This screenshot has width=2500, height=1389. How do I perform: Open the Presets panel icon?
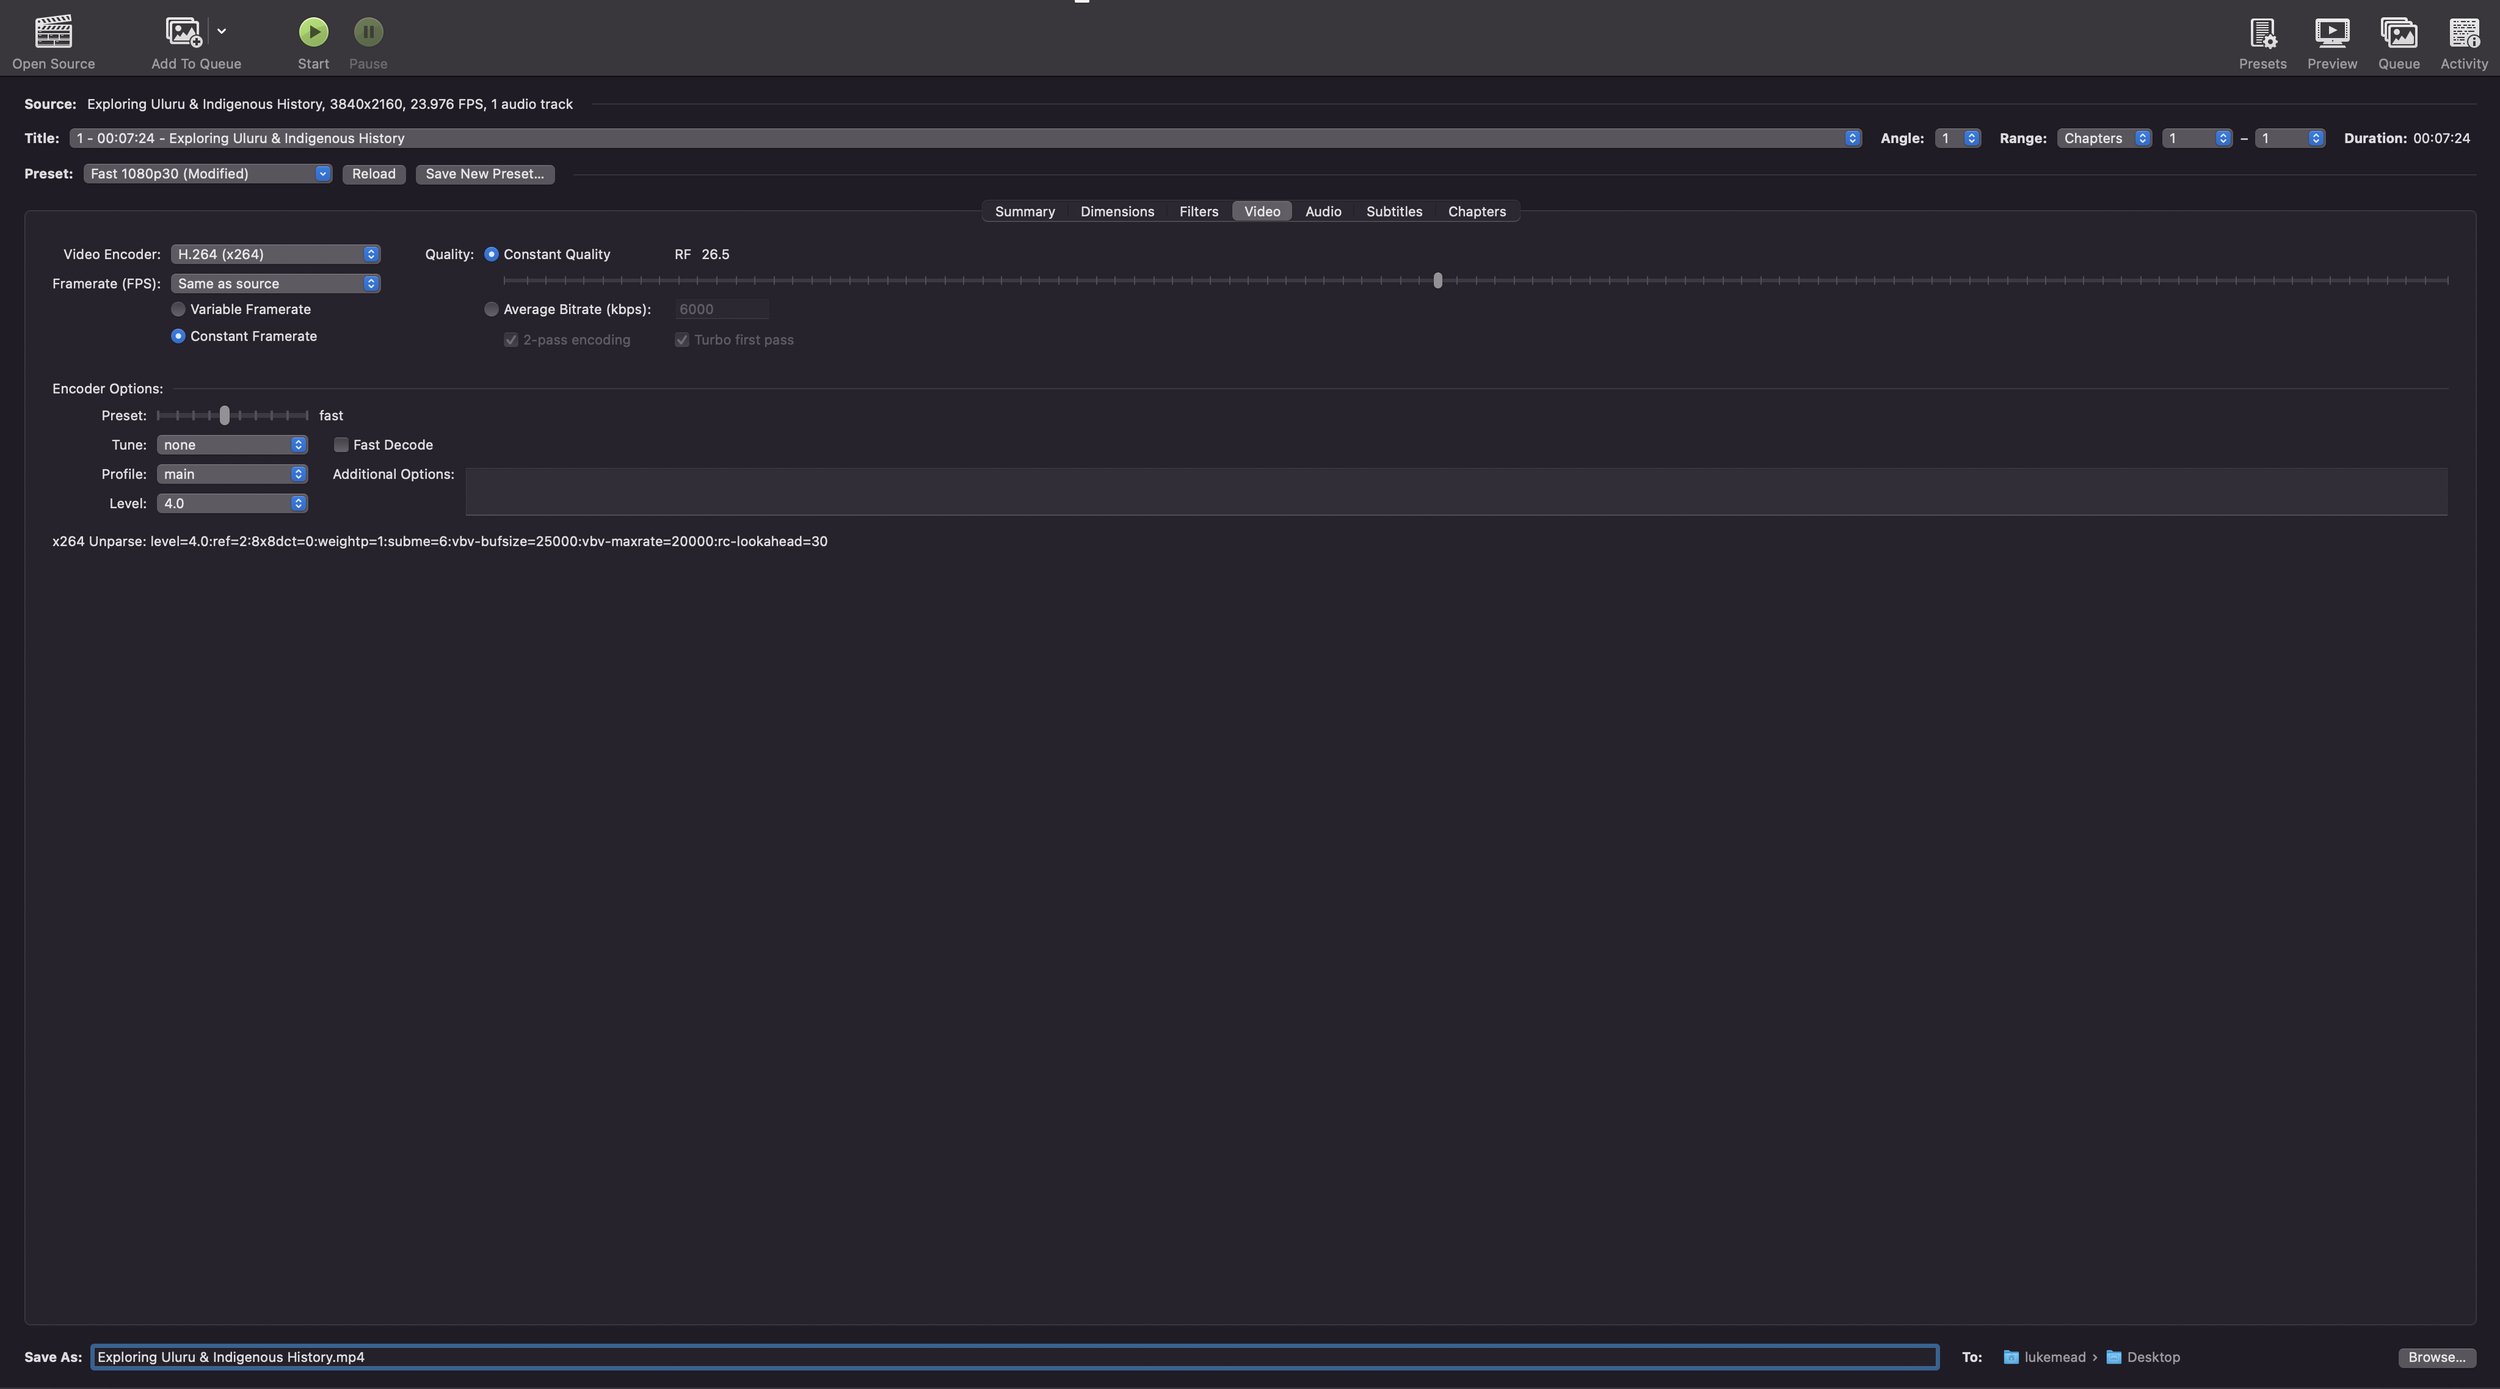click(2262, 32)
